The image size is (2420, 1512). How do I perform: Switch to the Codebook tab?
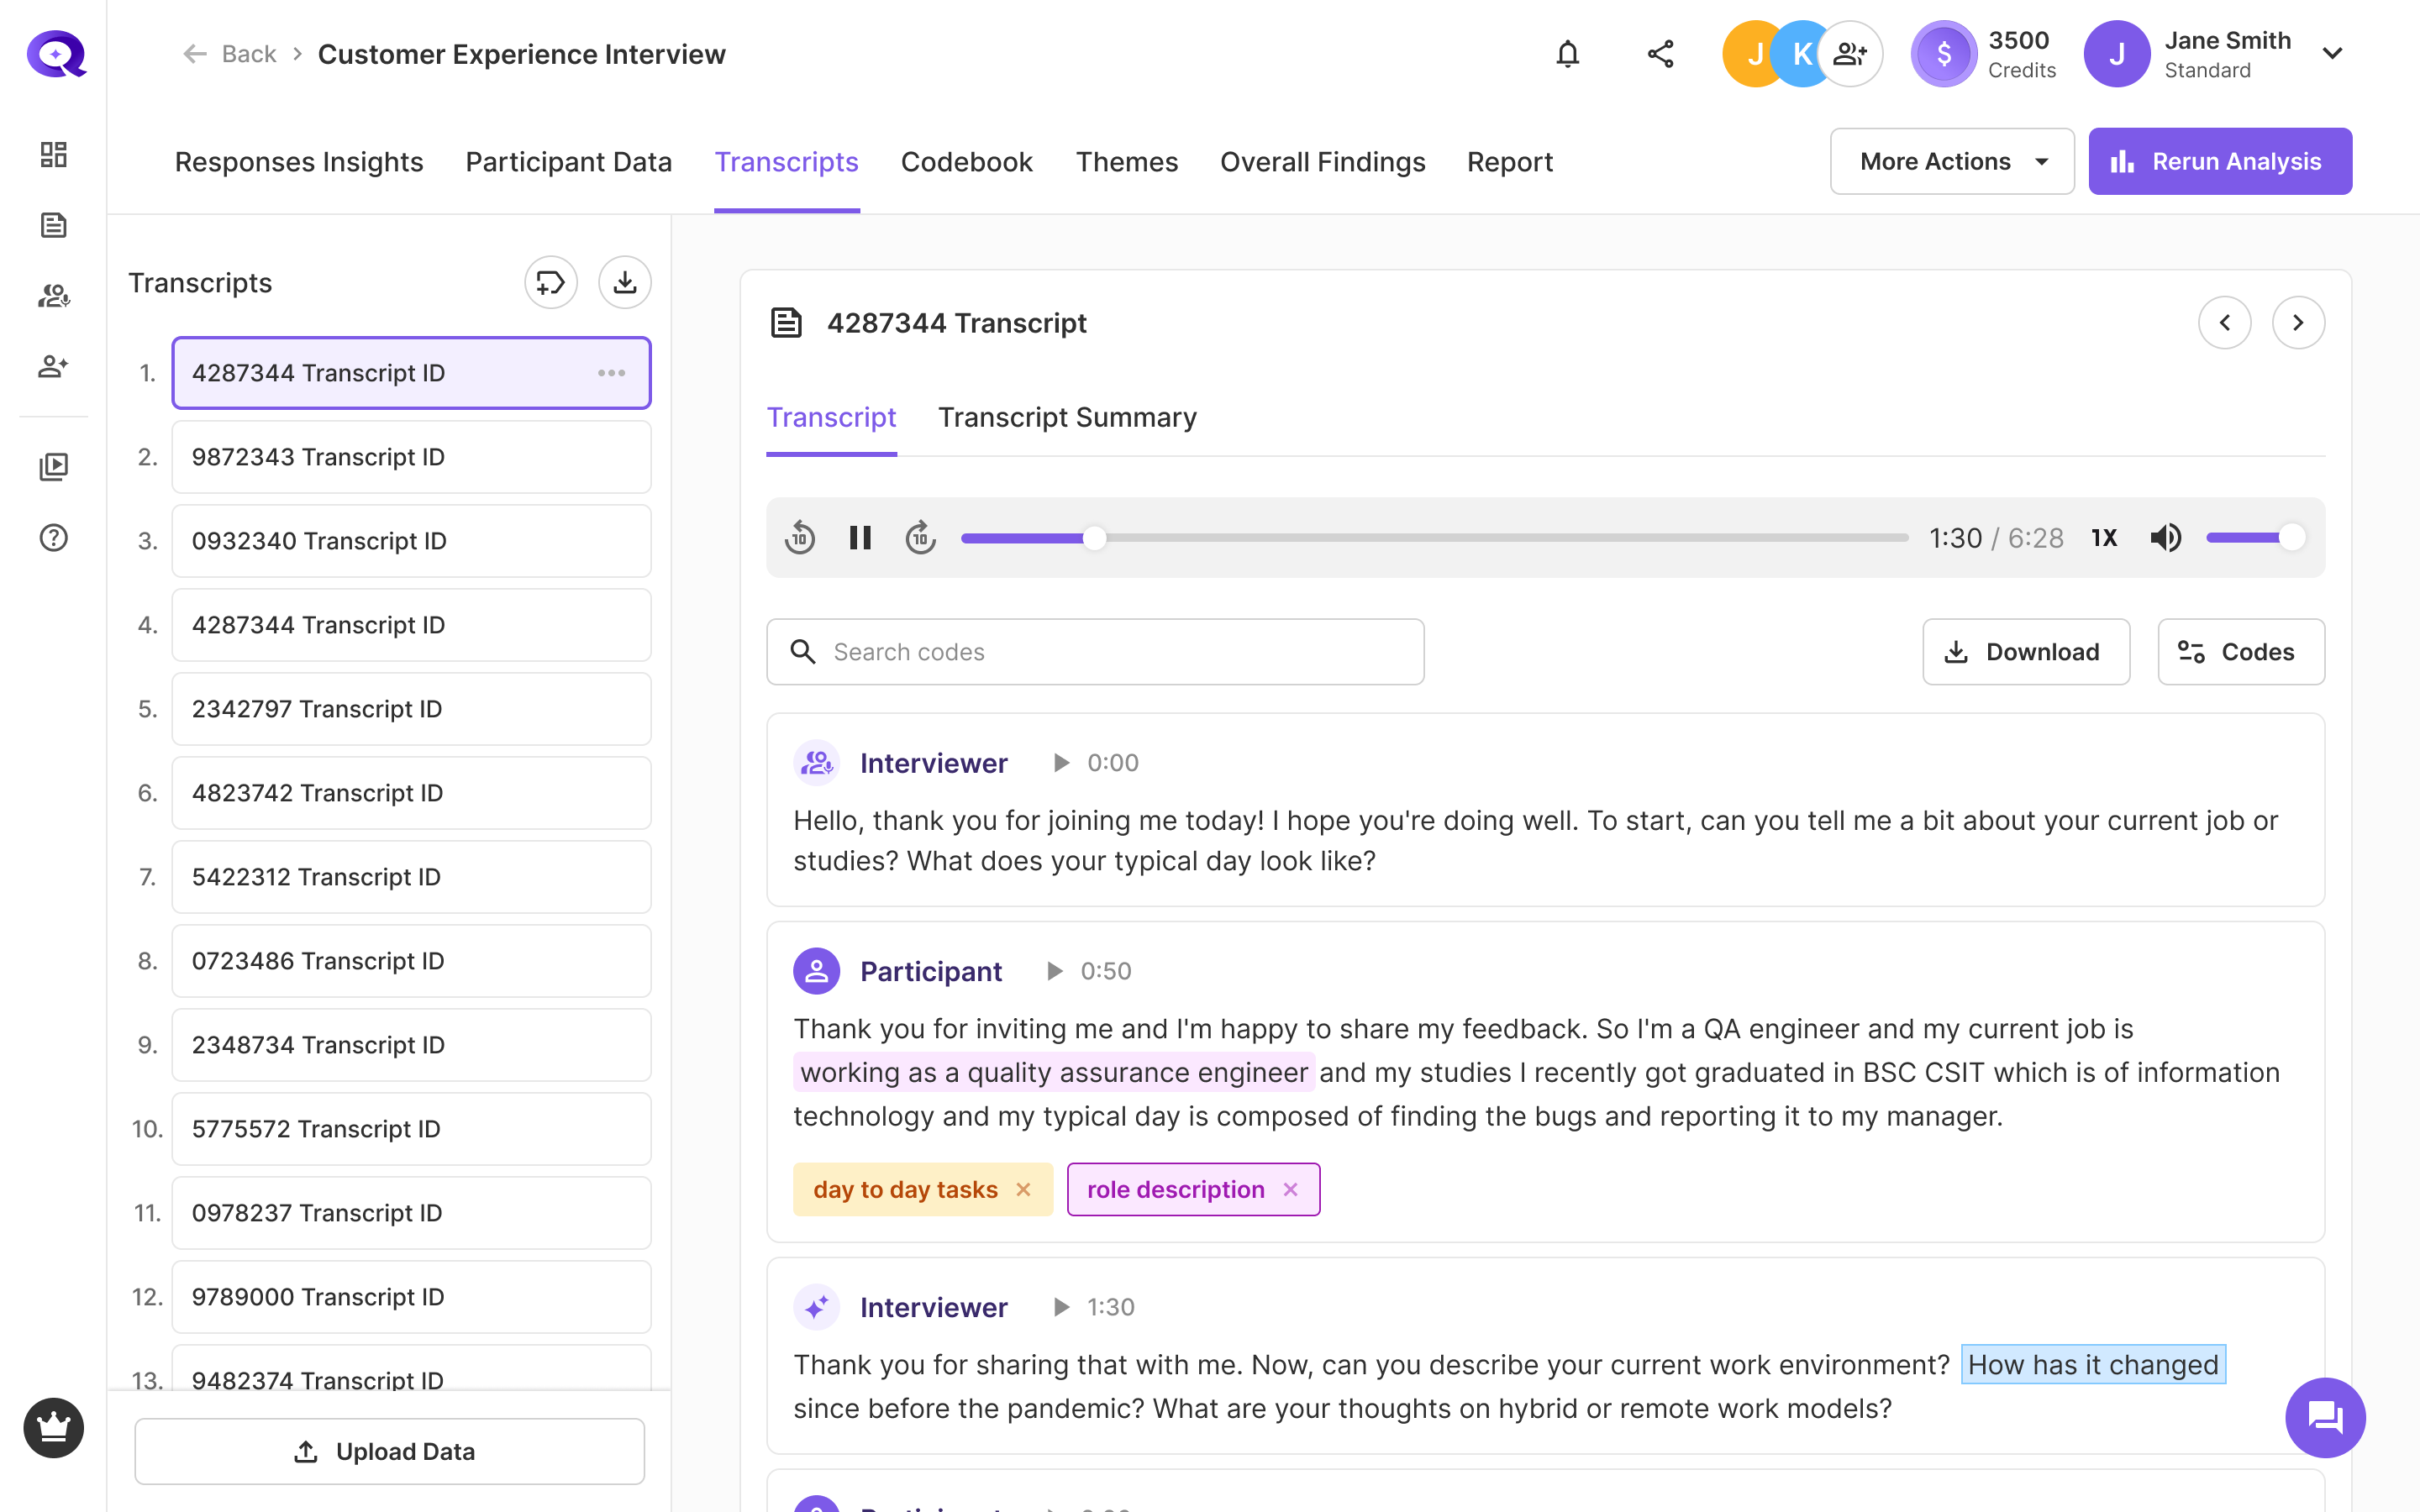click(966, 162)
